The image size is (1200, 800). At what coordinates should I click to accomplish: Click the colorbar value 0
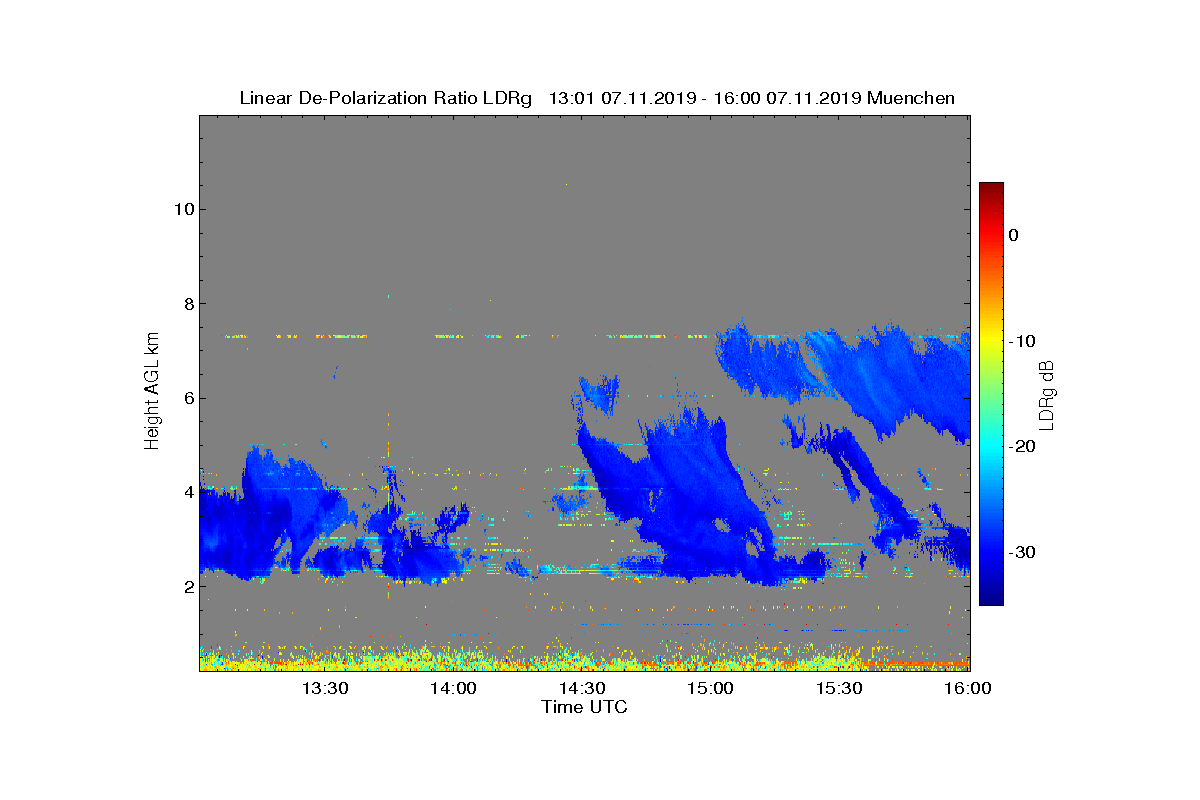(x=1013, y=235)
